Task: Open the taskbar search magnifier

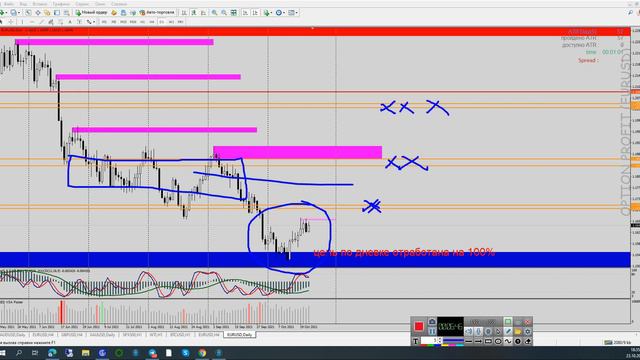Action: click(19, 353)
